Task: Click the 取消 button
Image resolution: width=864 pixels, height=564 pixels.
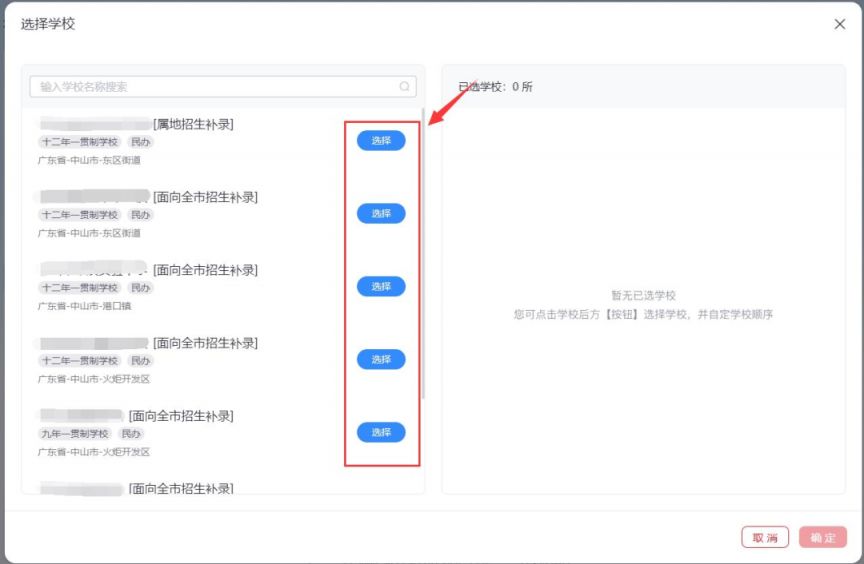Action: 765,538
